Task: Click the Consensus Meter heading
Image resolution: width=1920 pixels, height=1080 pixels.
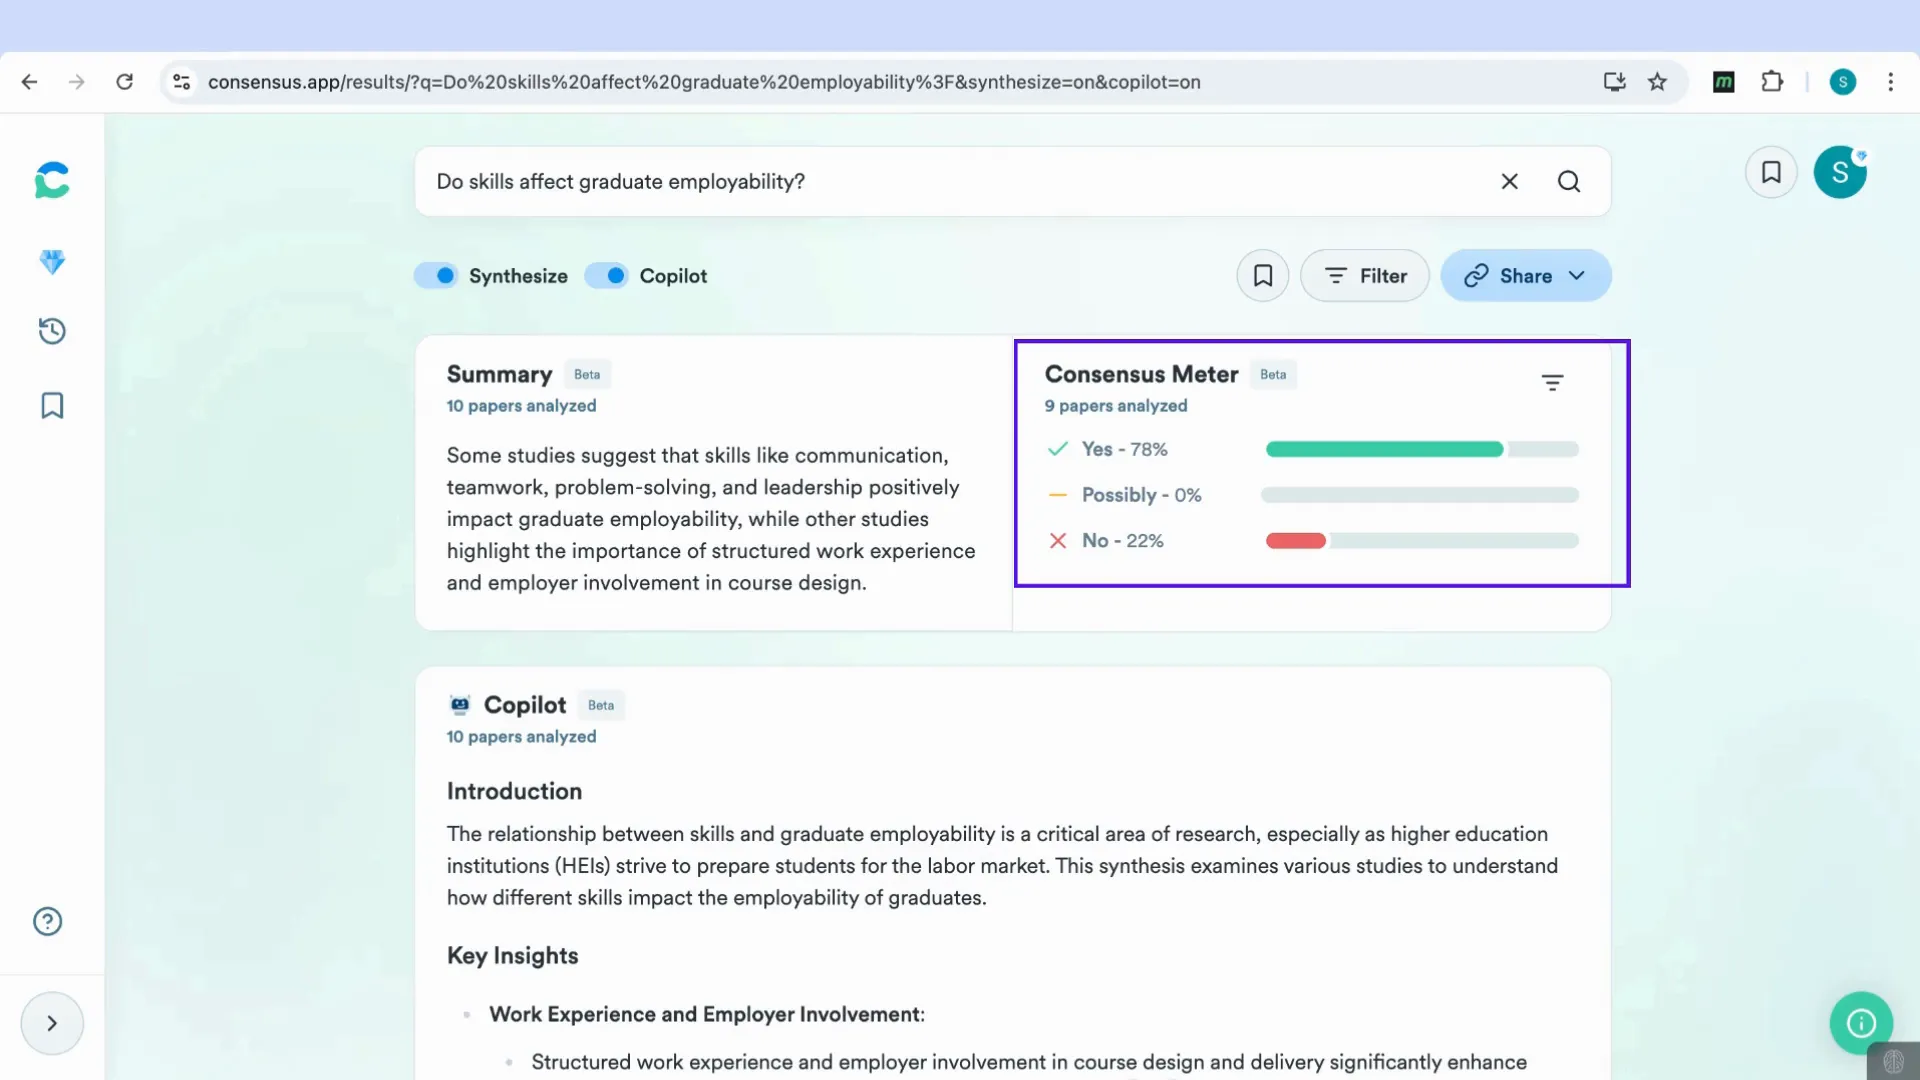Action: pyautogui.click(x=1141, y=374)
